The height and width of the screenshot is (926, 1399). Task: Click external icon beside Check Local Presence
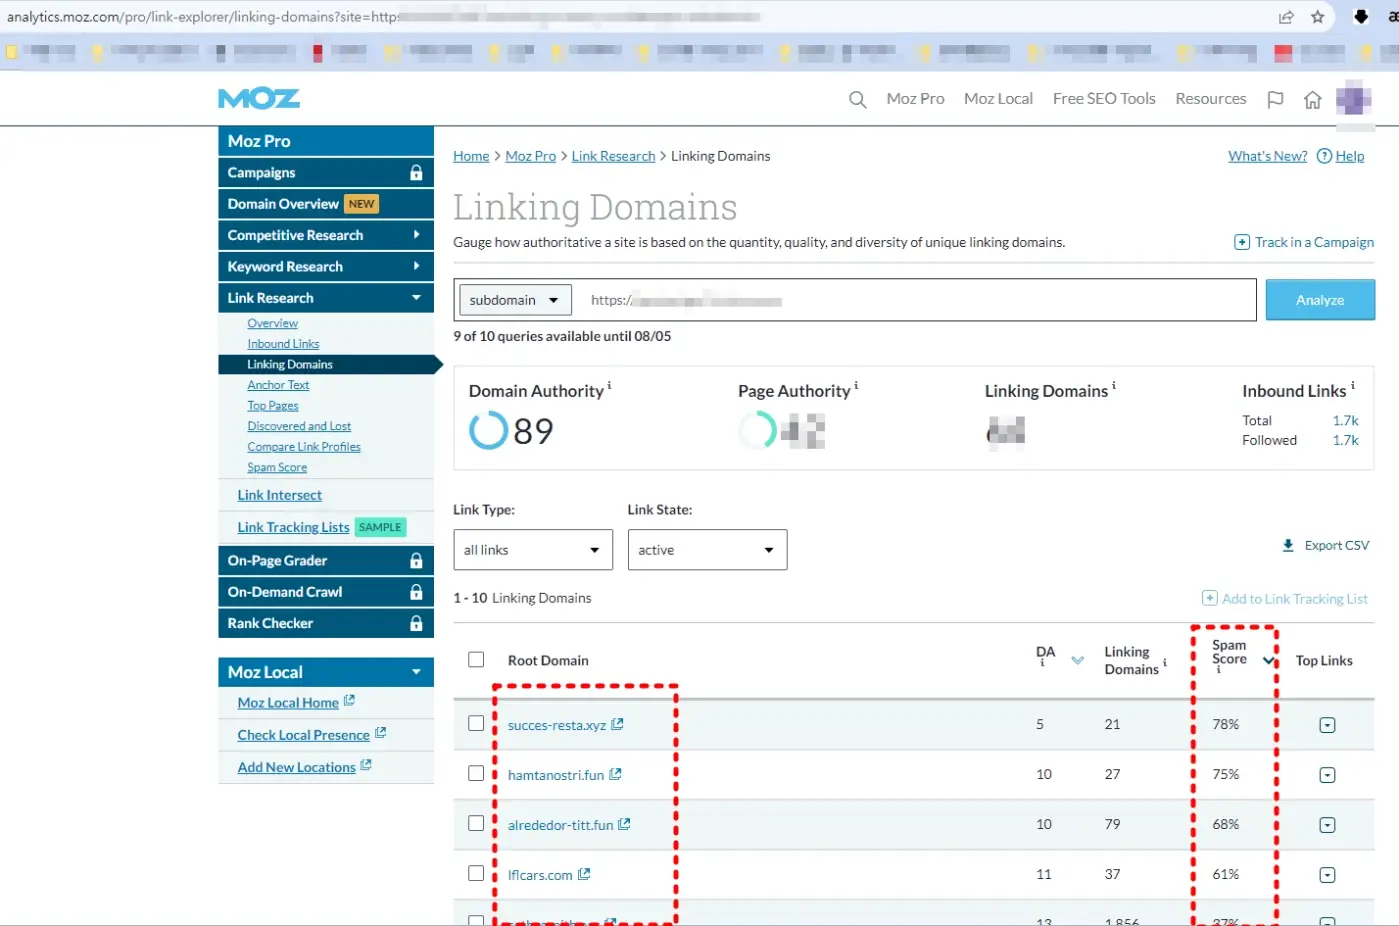(380, 733)
